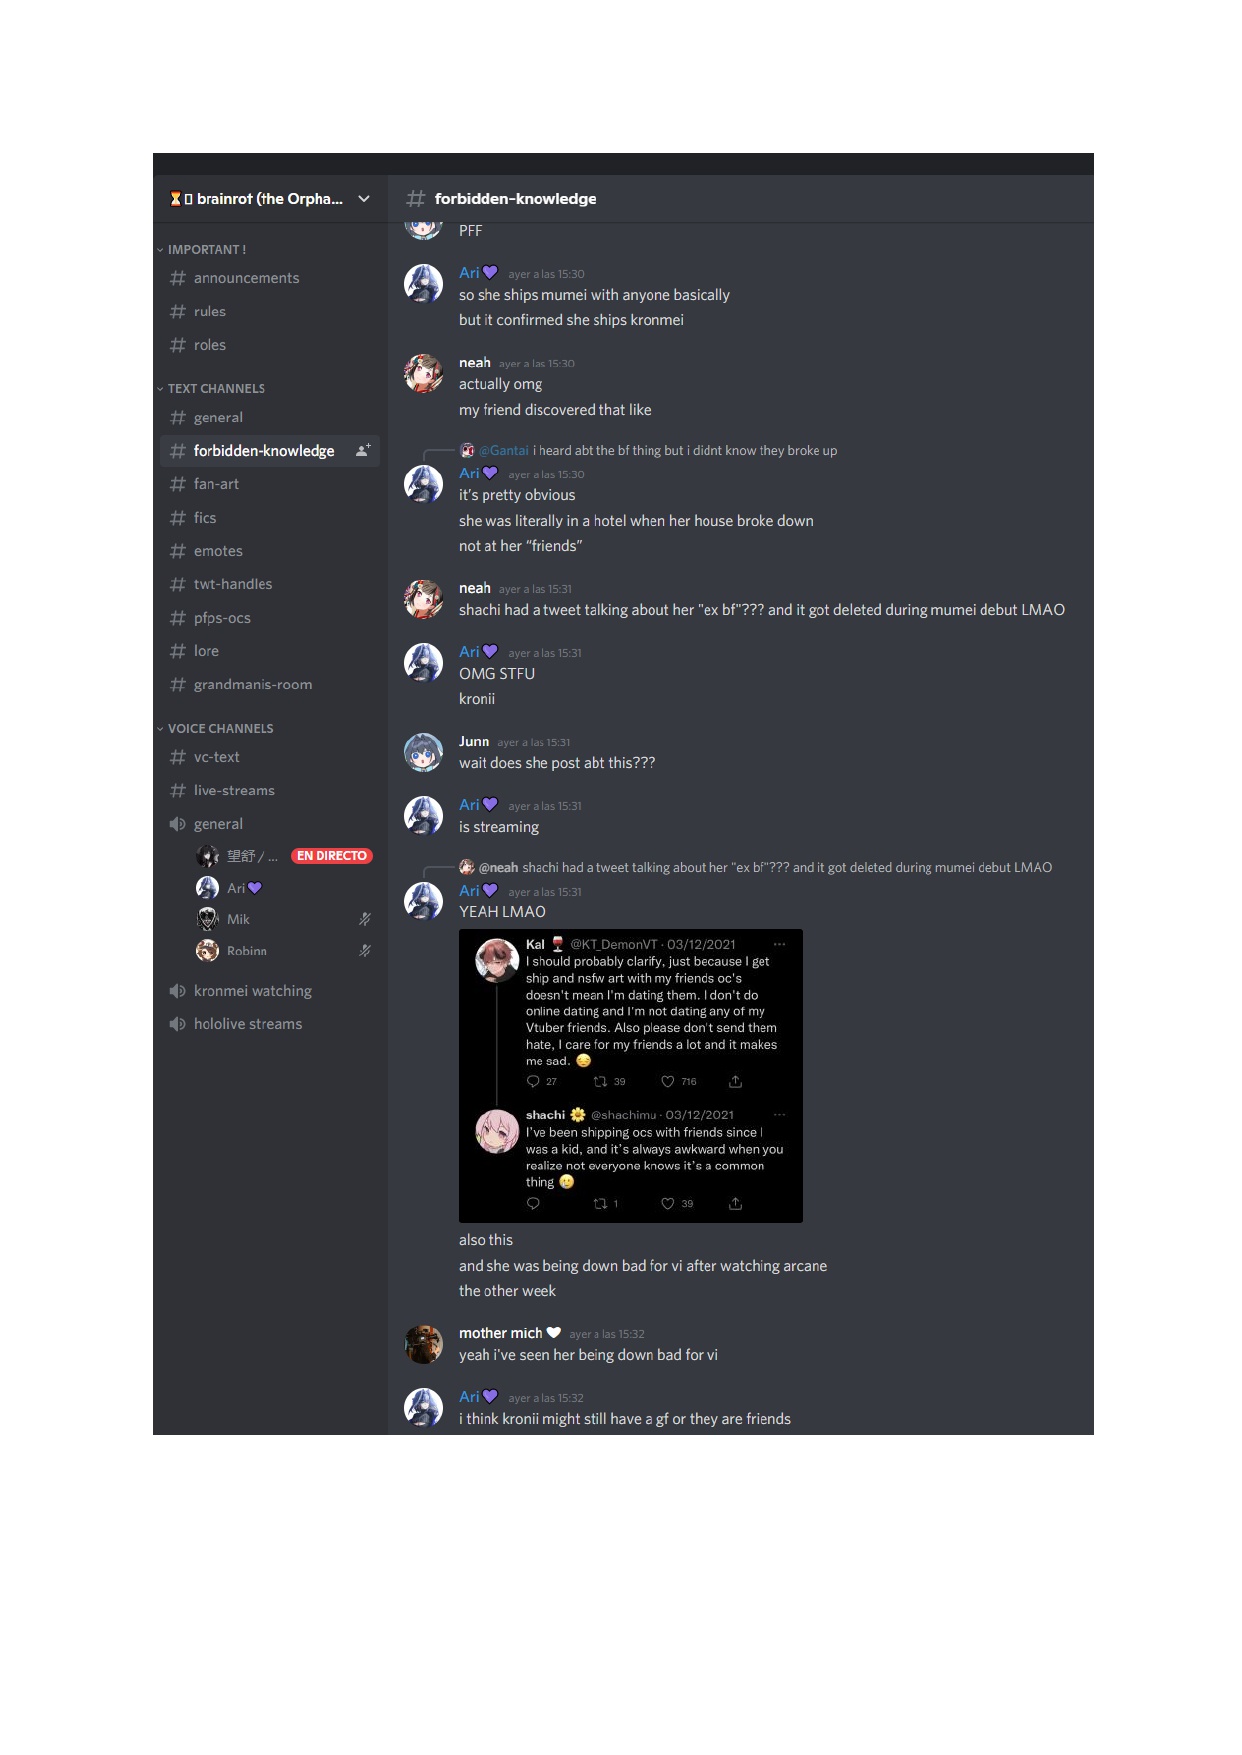Click the invite people icon on forbidden-knowledge
The image size is (1242, 1755).
click(x=363, y=451)
